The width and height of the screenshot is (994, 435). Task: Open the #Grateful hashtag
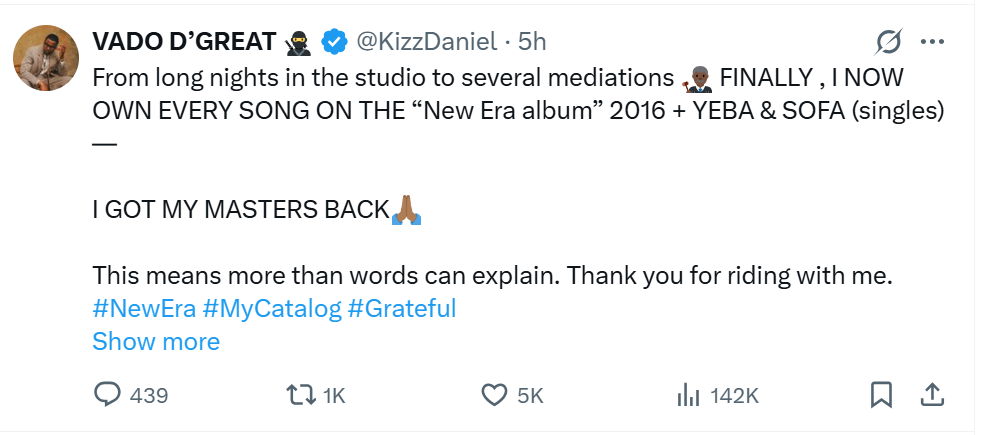(401, 308)
